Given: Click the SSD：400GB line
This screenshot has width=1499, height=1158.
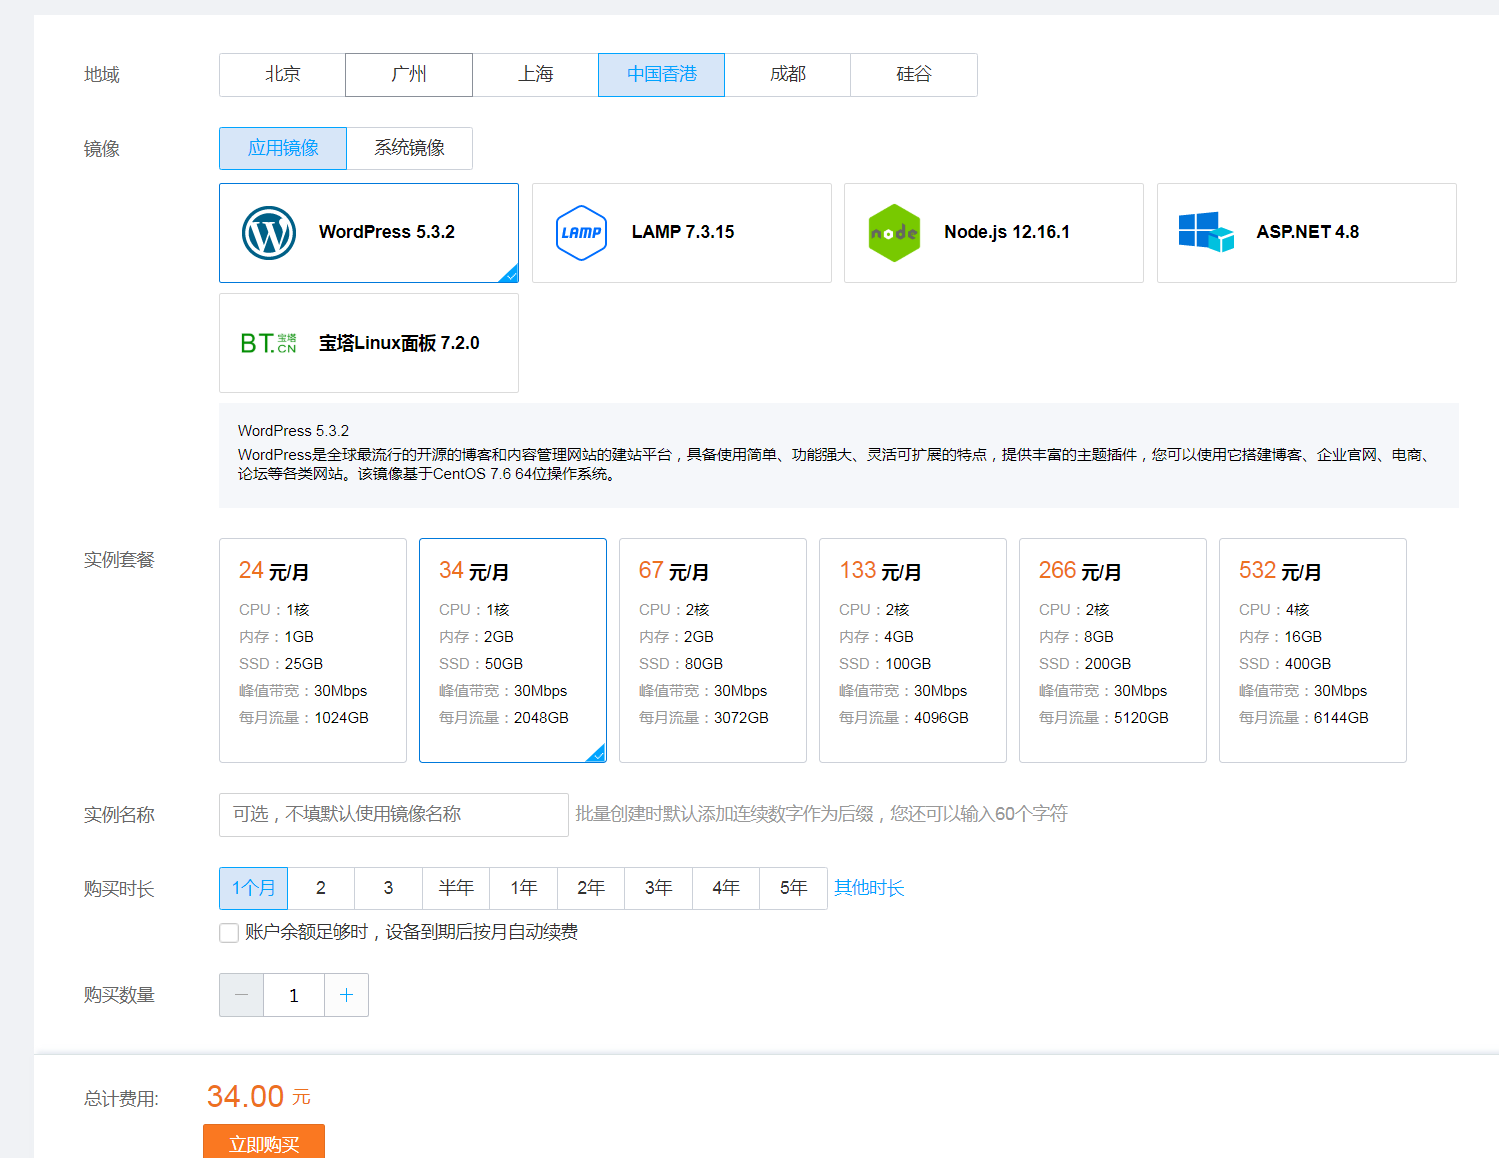Looking at the screenshot, I should [x=1285, y=664].
